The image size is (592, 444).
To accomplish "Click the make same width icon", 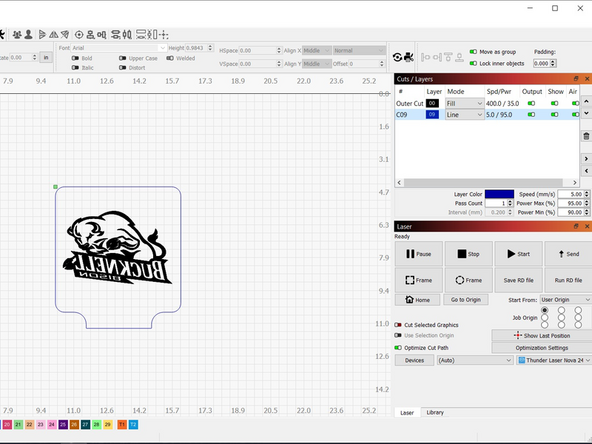I will [141, 35].
